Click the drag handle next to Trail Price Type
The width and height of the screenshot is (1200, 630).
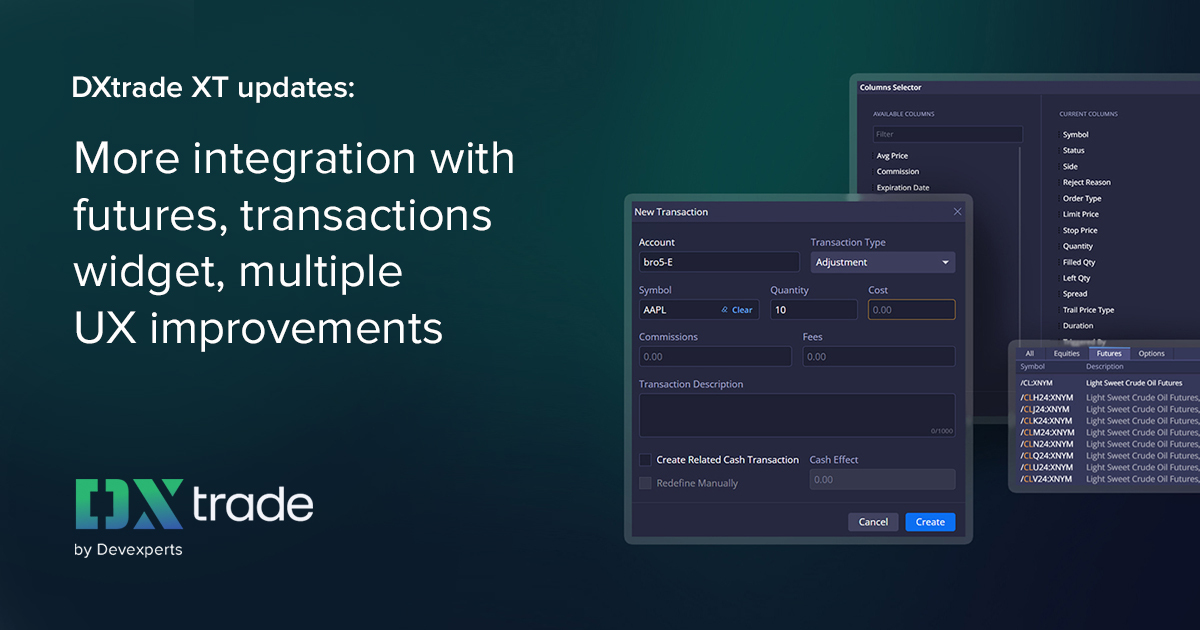coord(1059,309)
